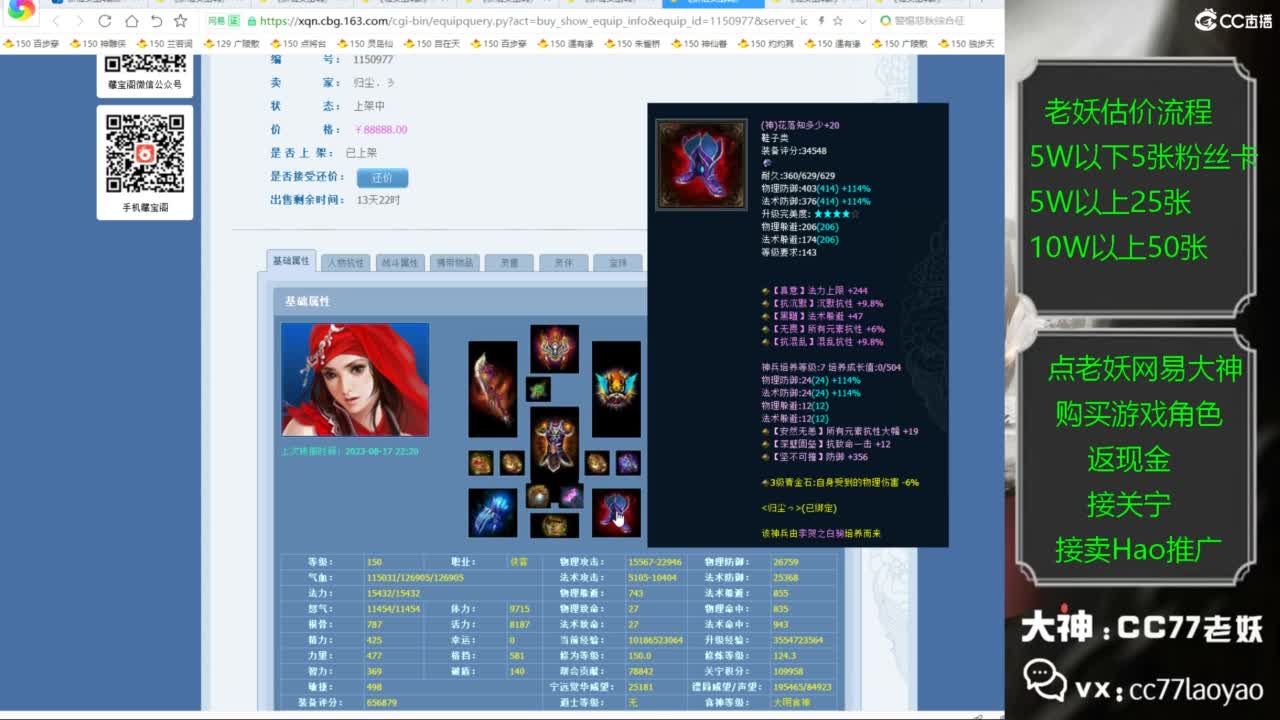
Task: Click the helmet equipment icon at top
Action: (x=554, y=349)
